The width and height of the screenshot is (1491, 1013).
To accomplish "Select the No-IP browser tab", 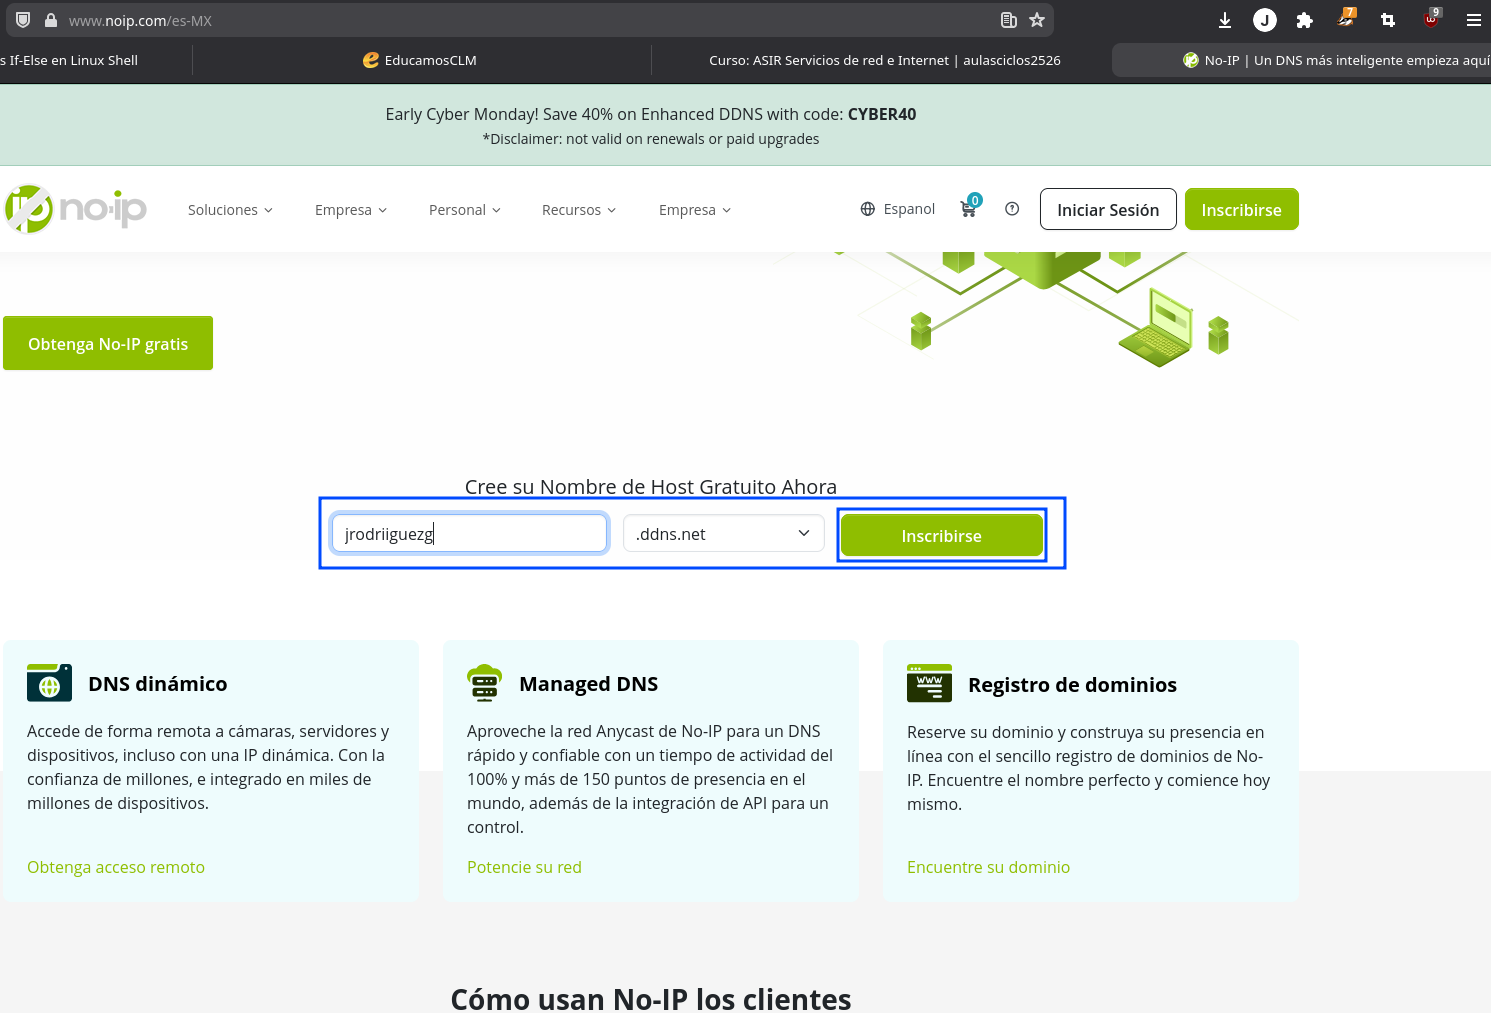I will coord(1301,60).
